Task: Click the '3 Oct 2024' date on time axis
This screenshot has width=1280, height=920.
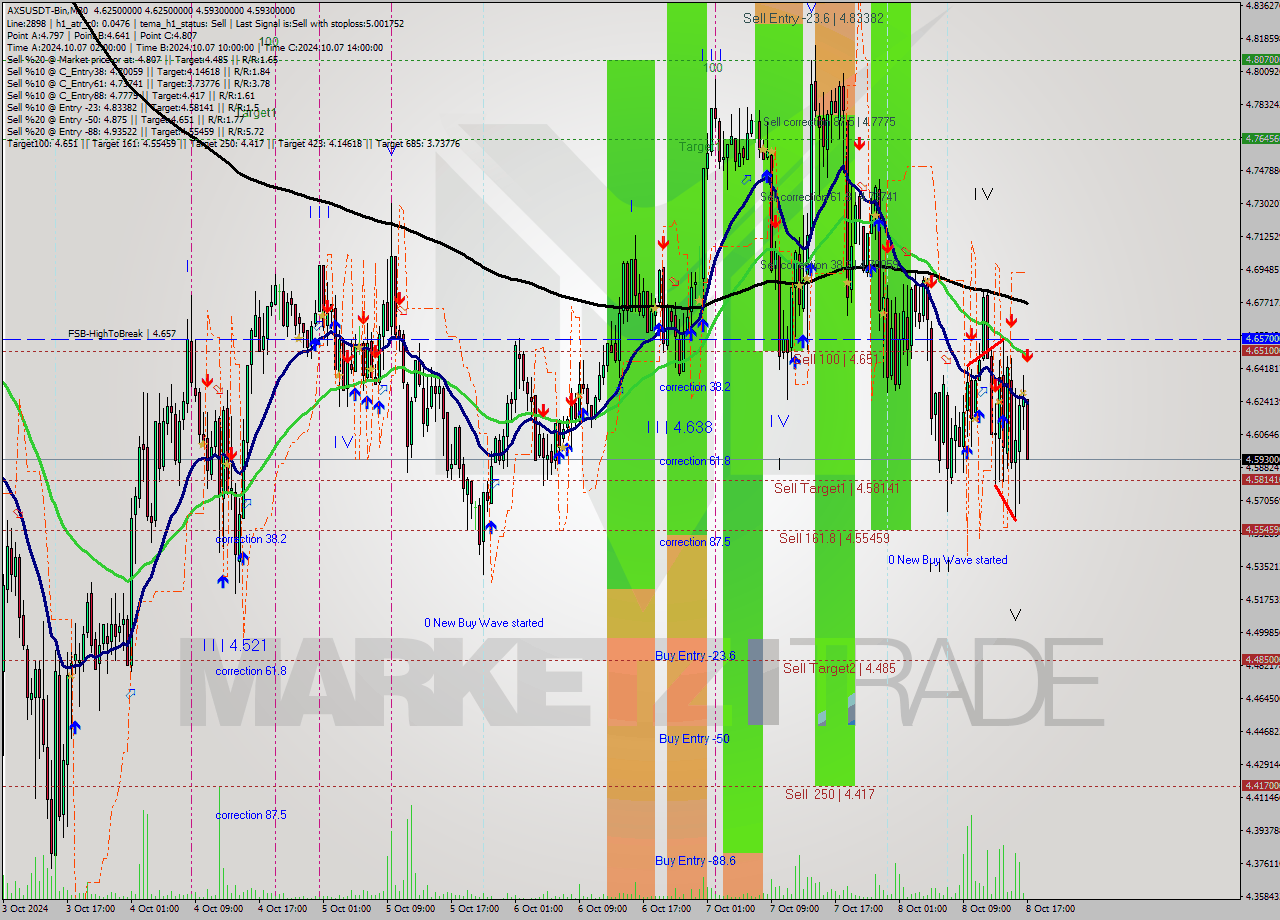Action: pos(27,909)
